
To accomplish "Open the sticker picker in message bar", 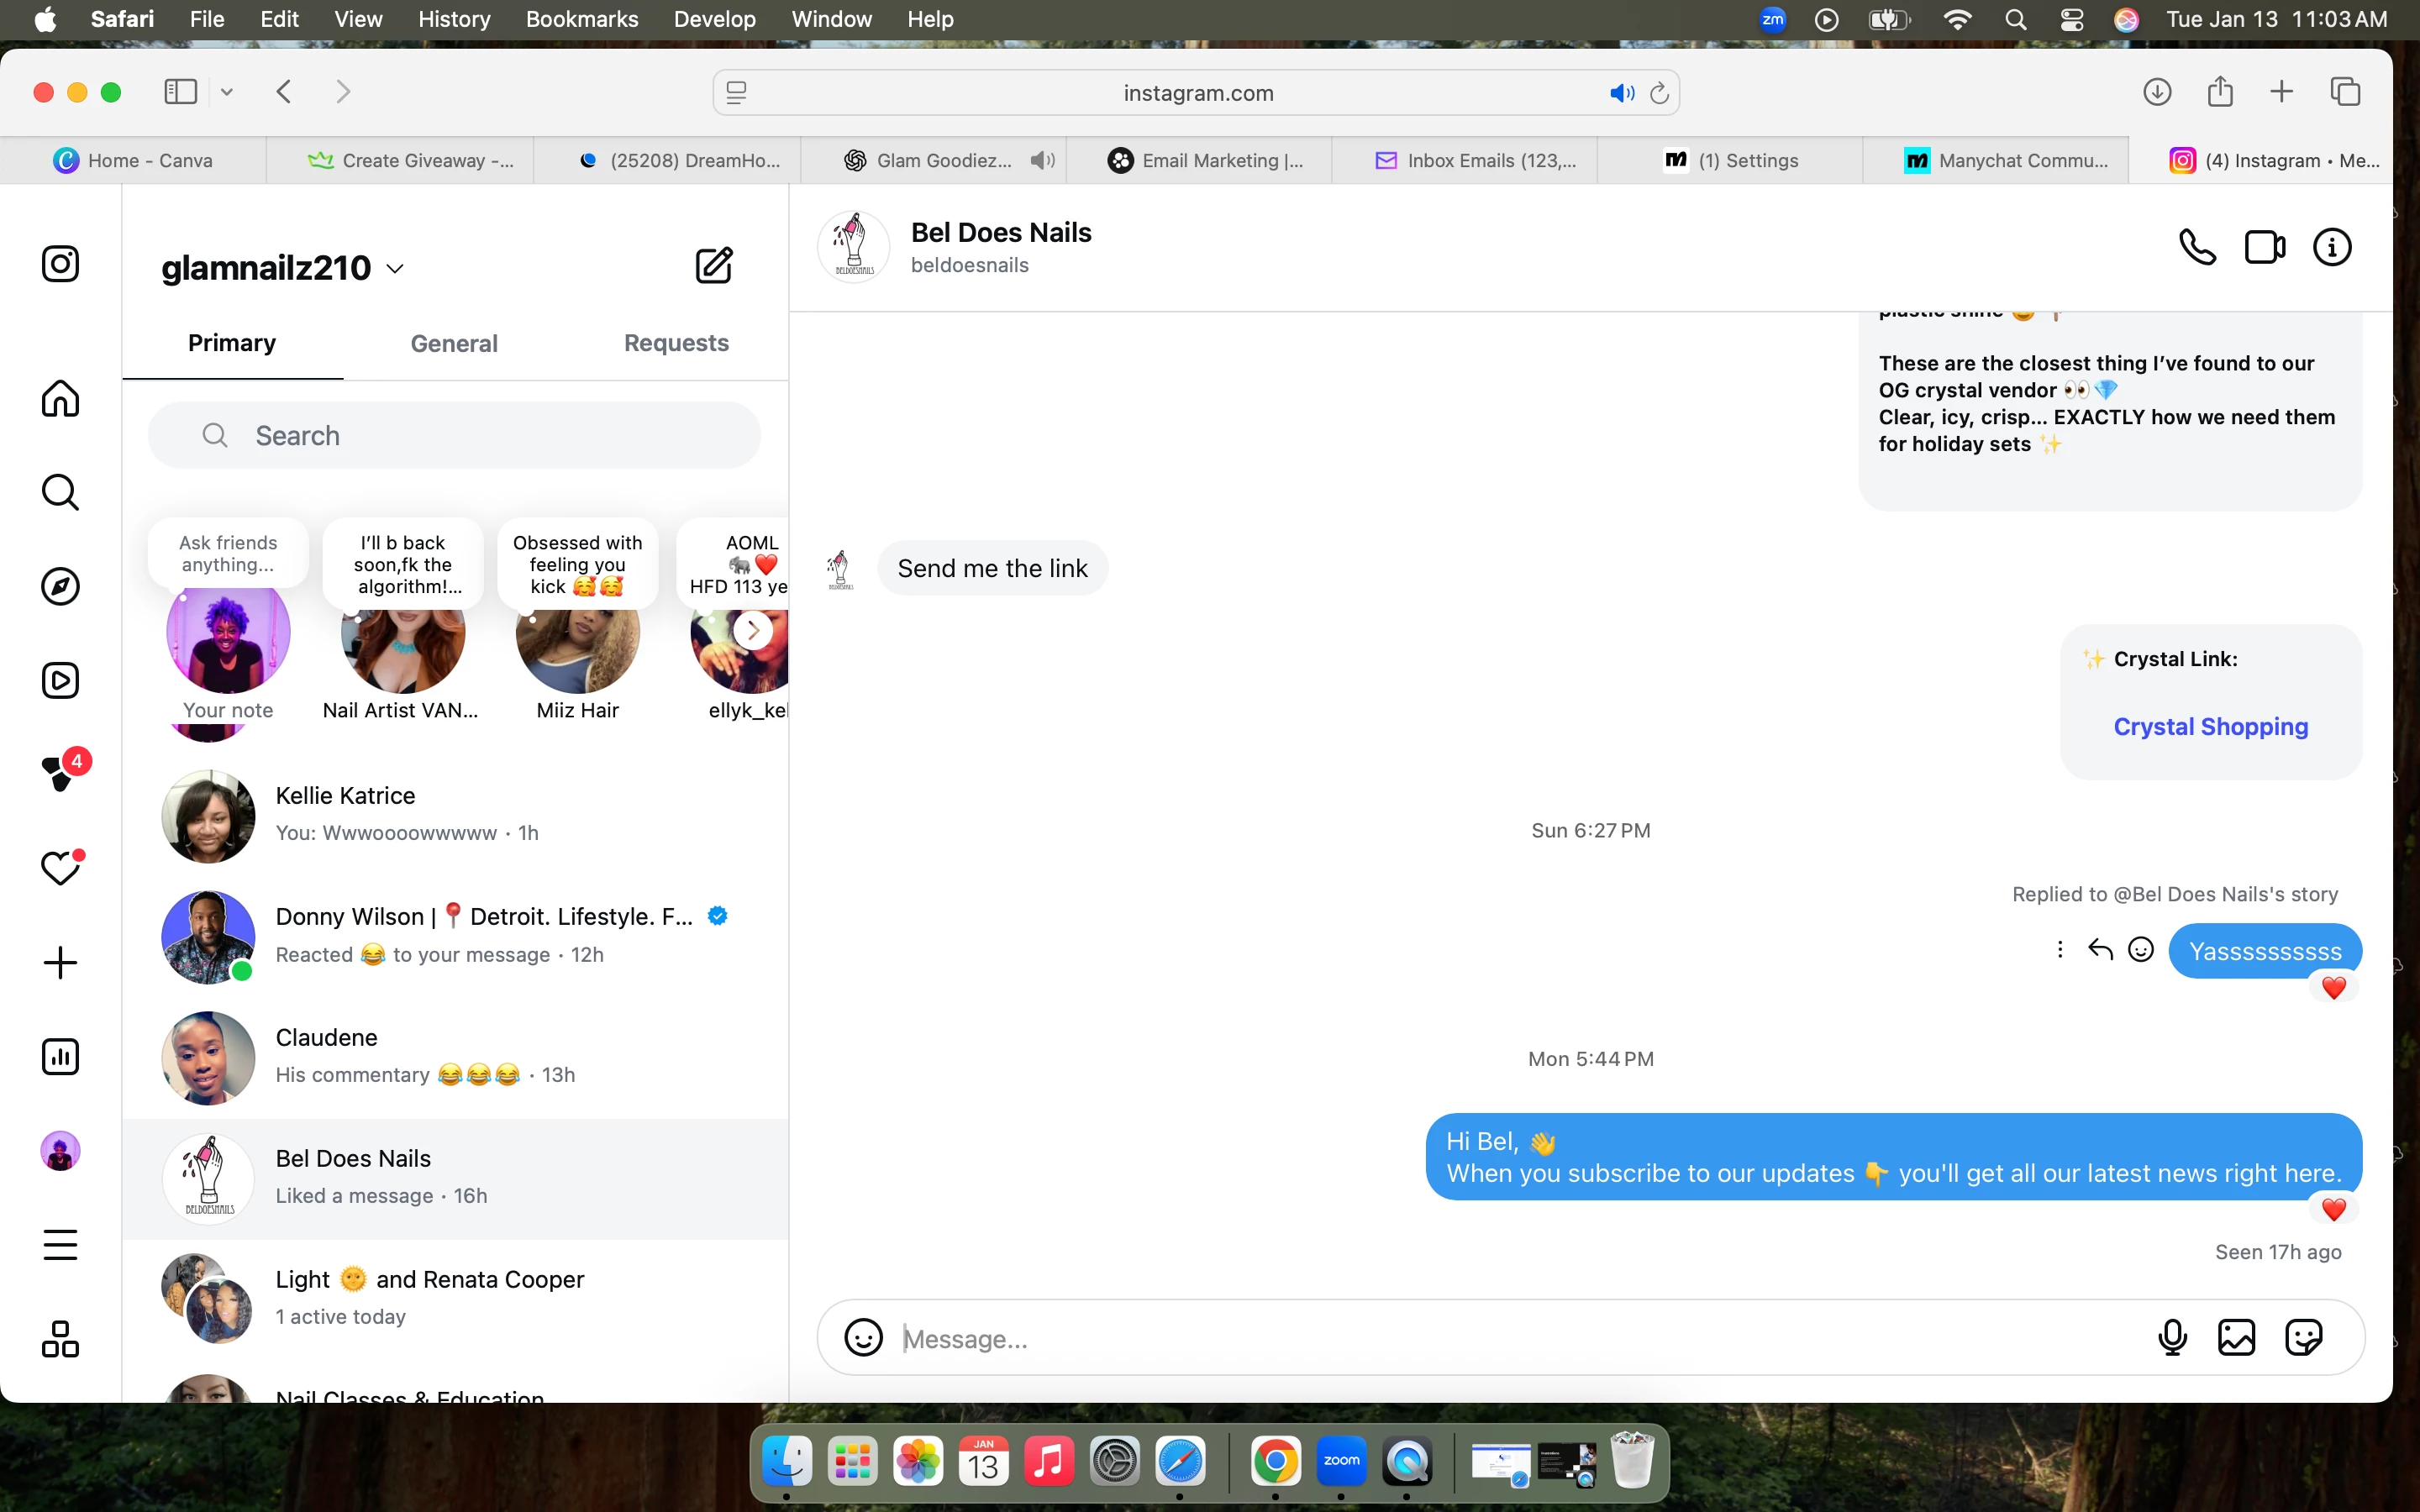I will click(x=2303, y=1337).
